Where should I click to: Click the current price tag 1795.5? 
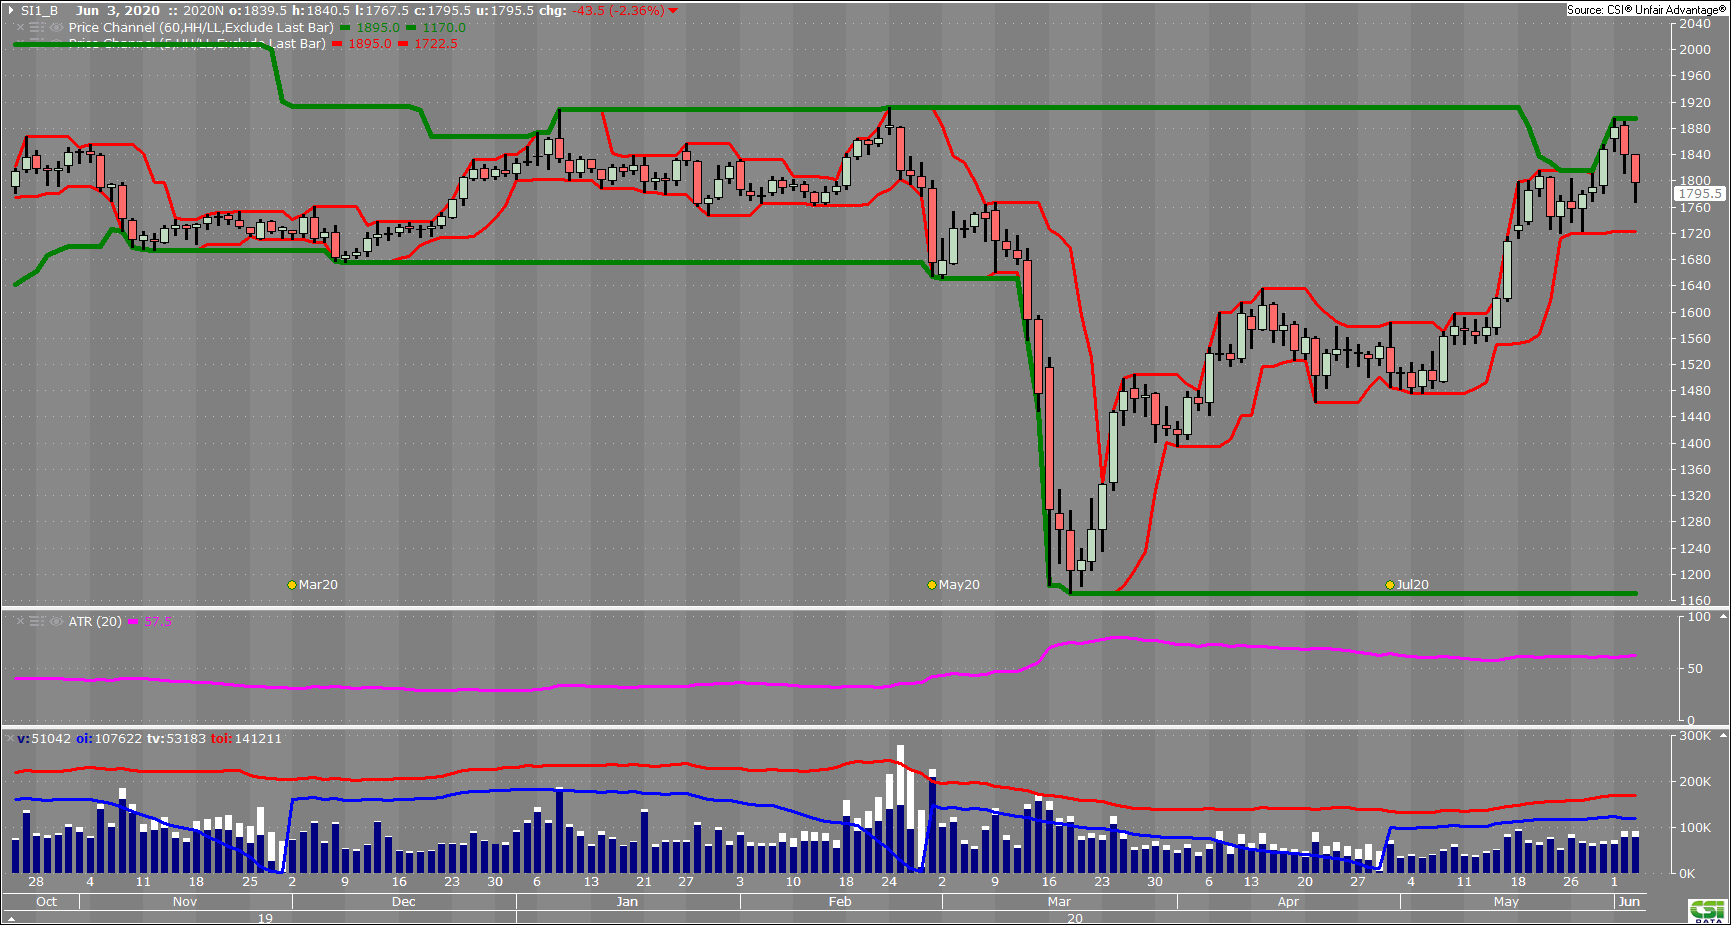(1700, 194)
